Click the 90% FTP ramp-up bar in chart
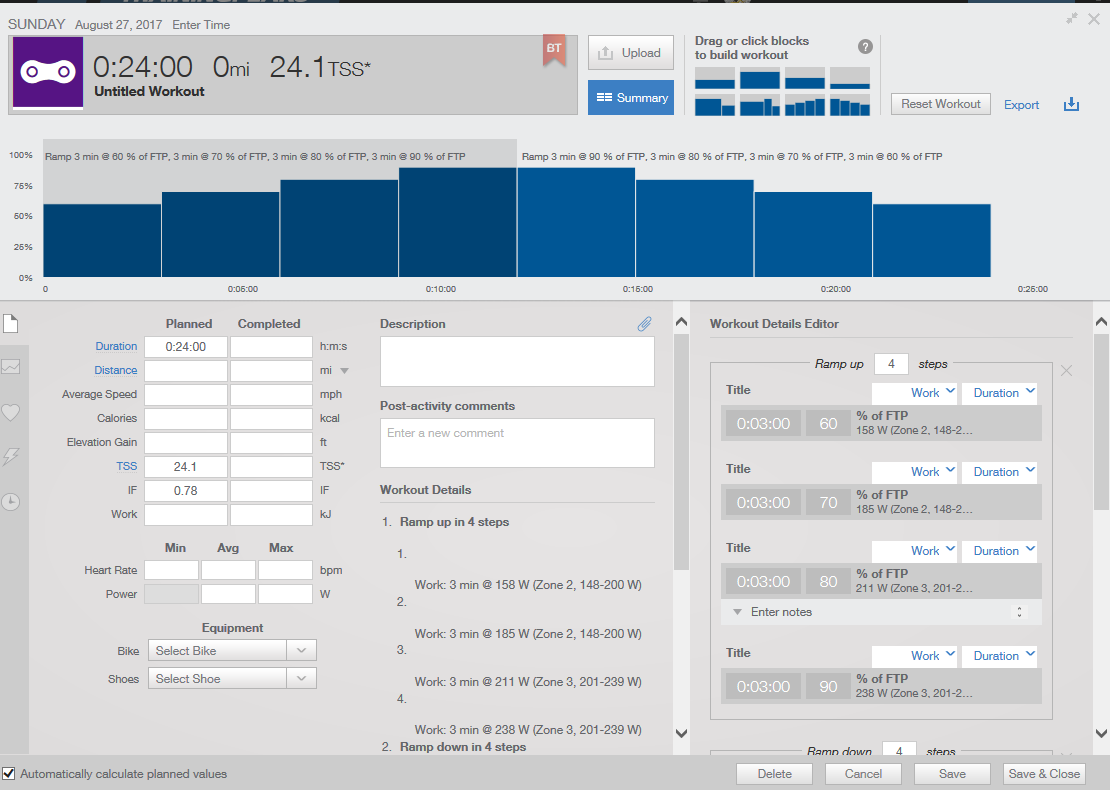Image resolution: width=1110 pixels, height=790 pixels. (457, 222)
